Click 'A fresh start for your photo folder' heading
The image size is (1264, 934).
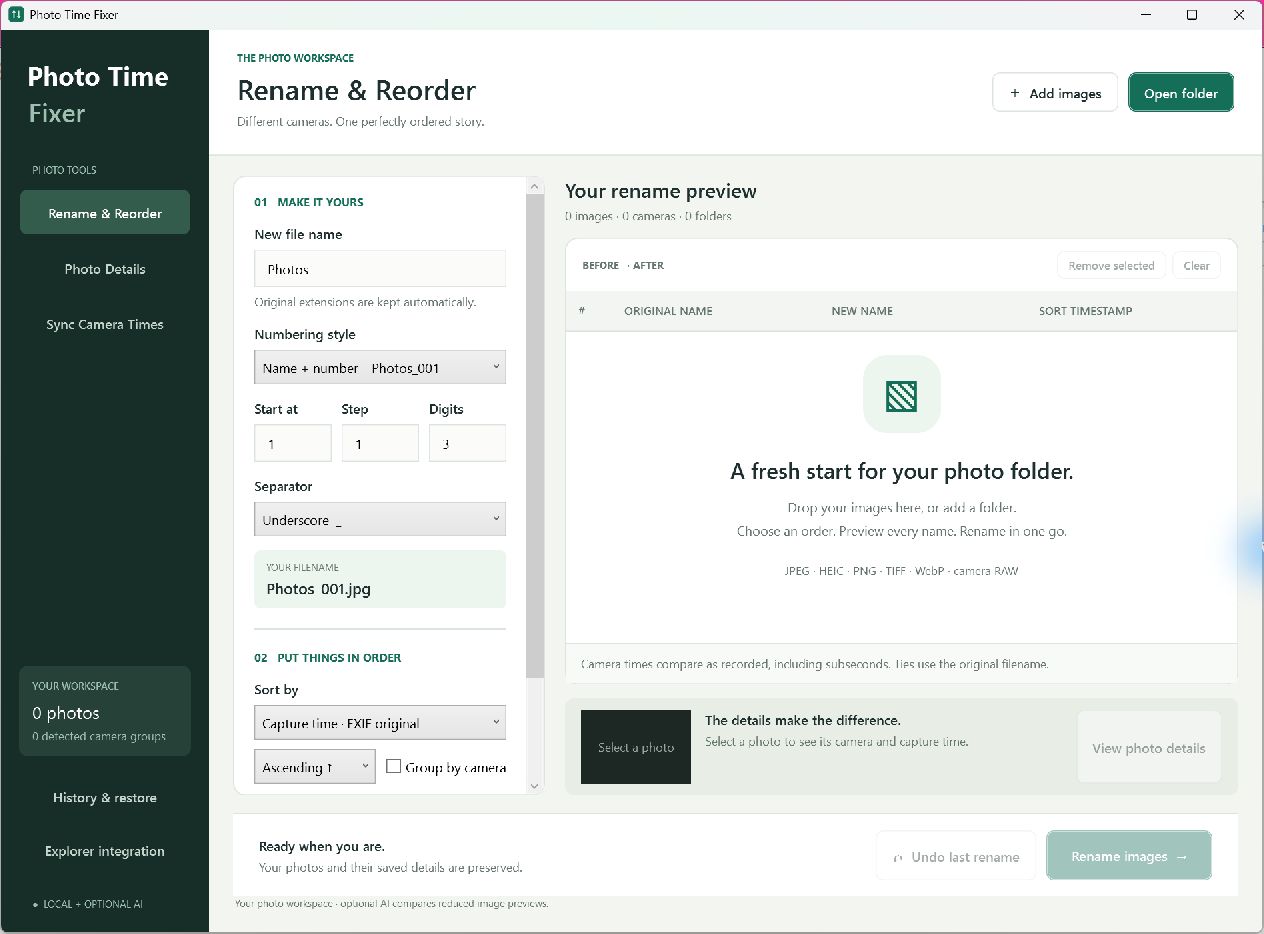902,471
